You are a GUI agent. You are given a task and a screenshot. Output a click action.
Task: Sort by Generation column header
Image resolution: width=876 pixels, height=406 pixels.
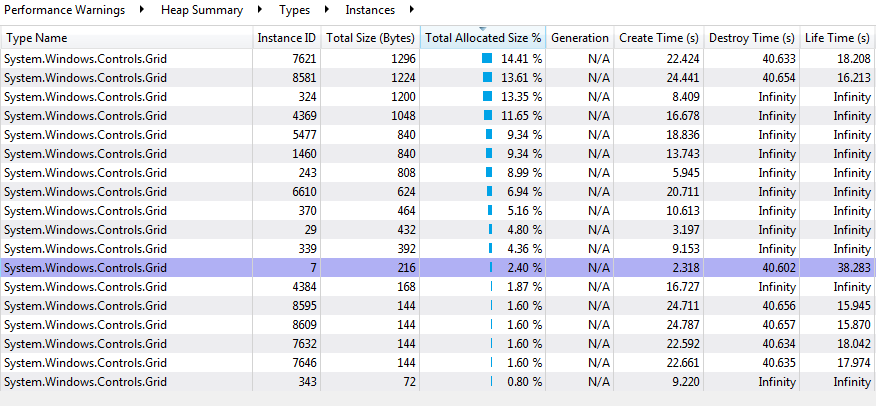pos(580,38)
